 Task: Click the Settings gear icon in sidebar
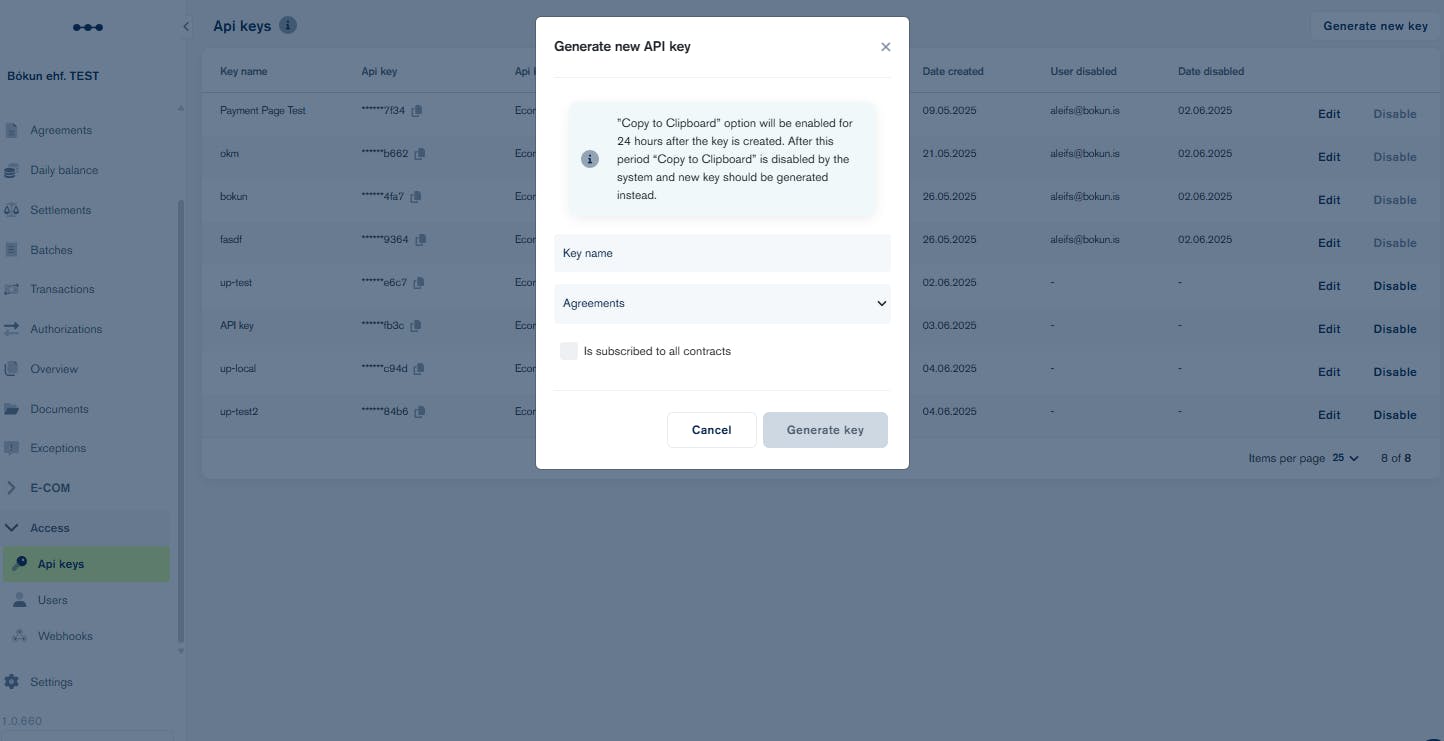click(x=11, y=682)
